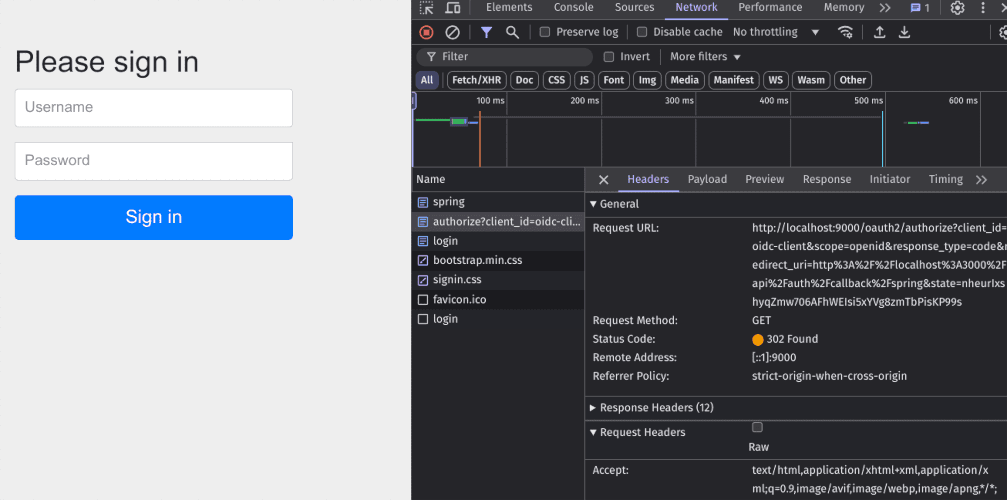Open the Payload tab
This screenshot has height=500, width=1007.
[x=707, y=180]
